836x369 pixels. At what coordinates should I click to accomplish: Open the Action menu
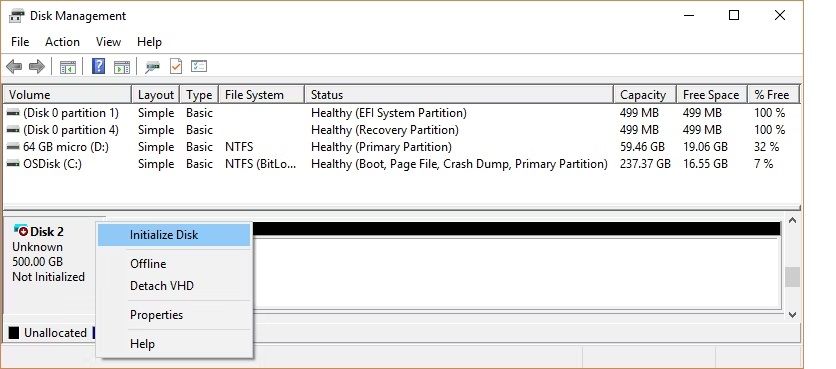click(x=62, y=42)
